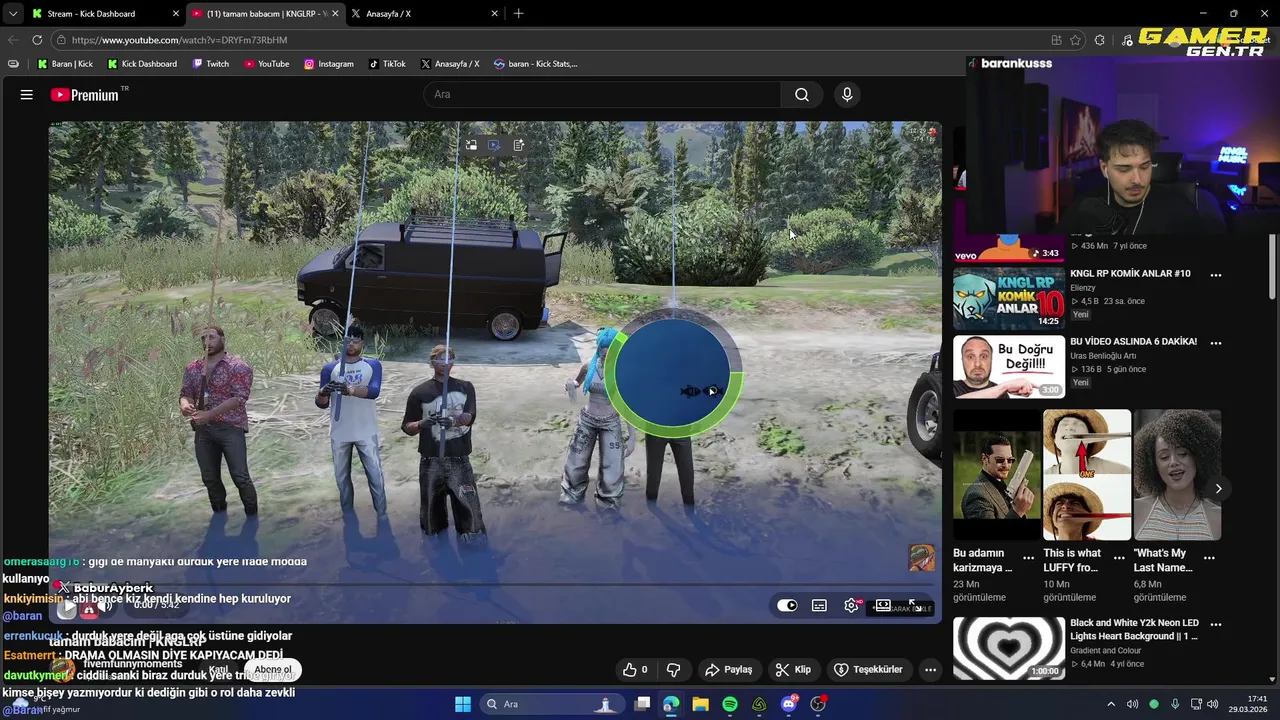Create a clip with Klip button
Screen dimensions: 1280x720
click(793, 670)
